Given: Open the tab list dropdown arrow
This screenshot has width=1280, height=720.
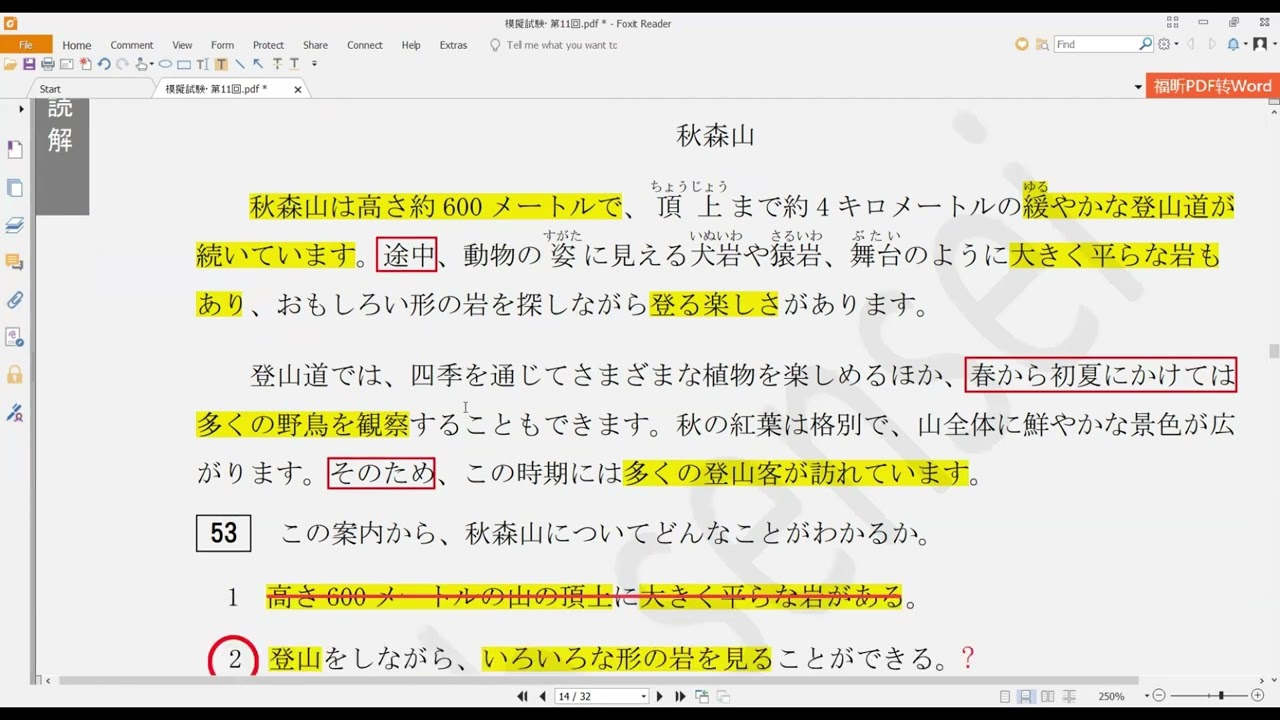Looking at the screenshot, I should pos(1138,87).
